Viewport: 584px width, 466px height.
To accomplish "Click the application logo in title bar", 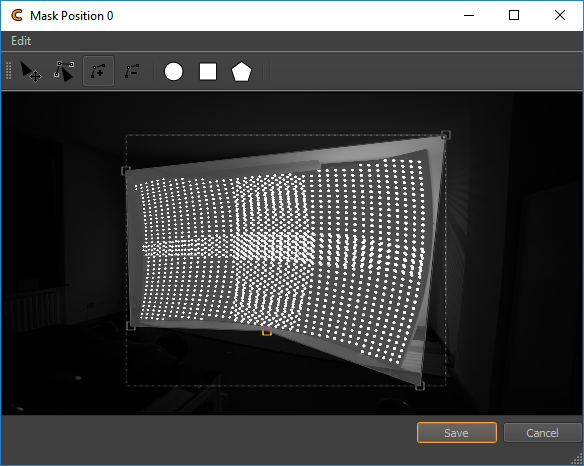I will [17, 16].
